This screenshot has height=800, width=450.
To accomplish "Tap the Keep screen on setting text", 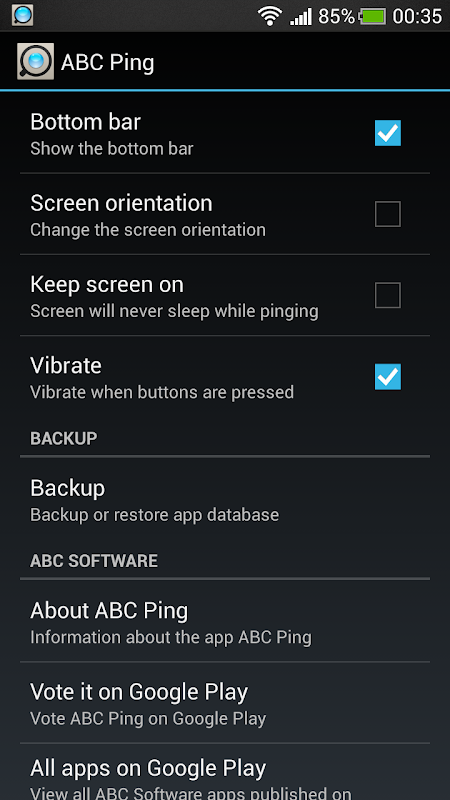I will tap(107, 285).
